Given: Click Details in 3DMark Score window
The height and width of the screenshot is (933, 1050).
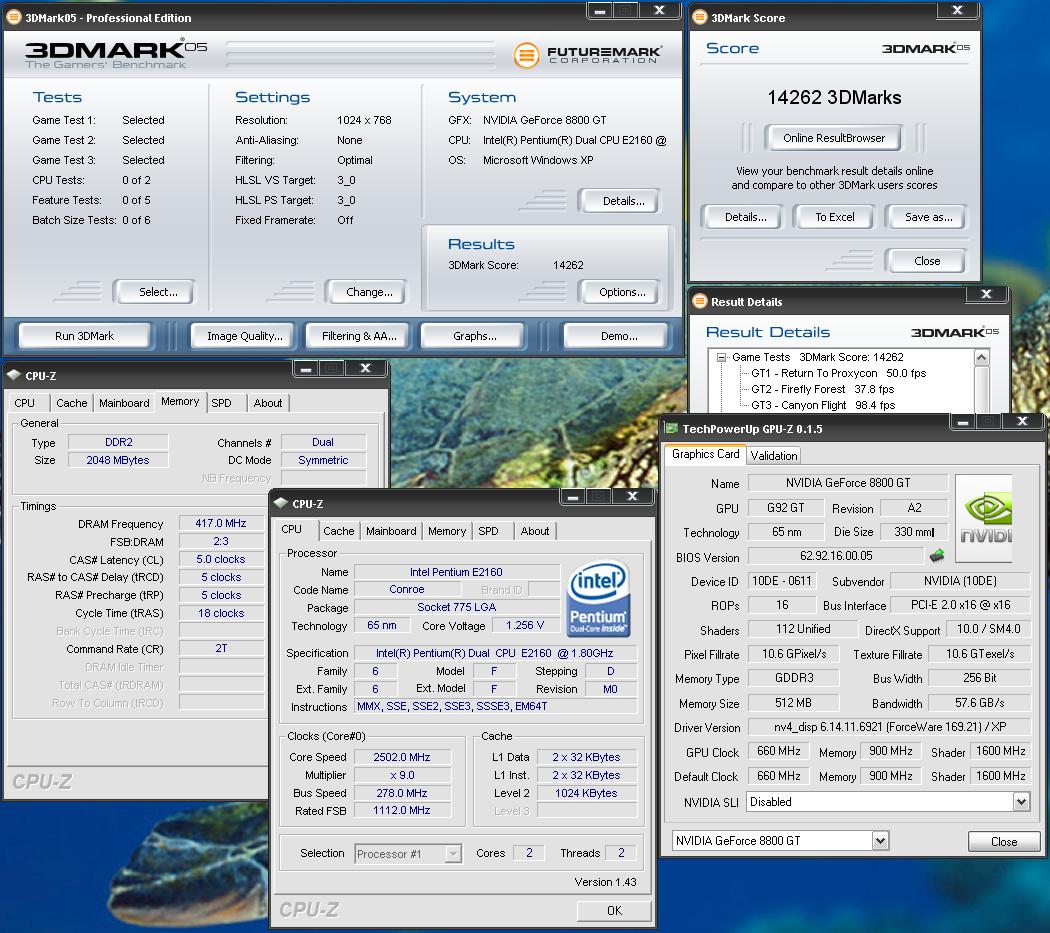Looking at the screenshot, I should (743, 217).
